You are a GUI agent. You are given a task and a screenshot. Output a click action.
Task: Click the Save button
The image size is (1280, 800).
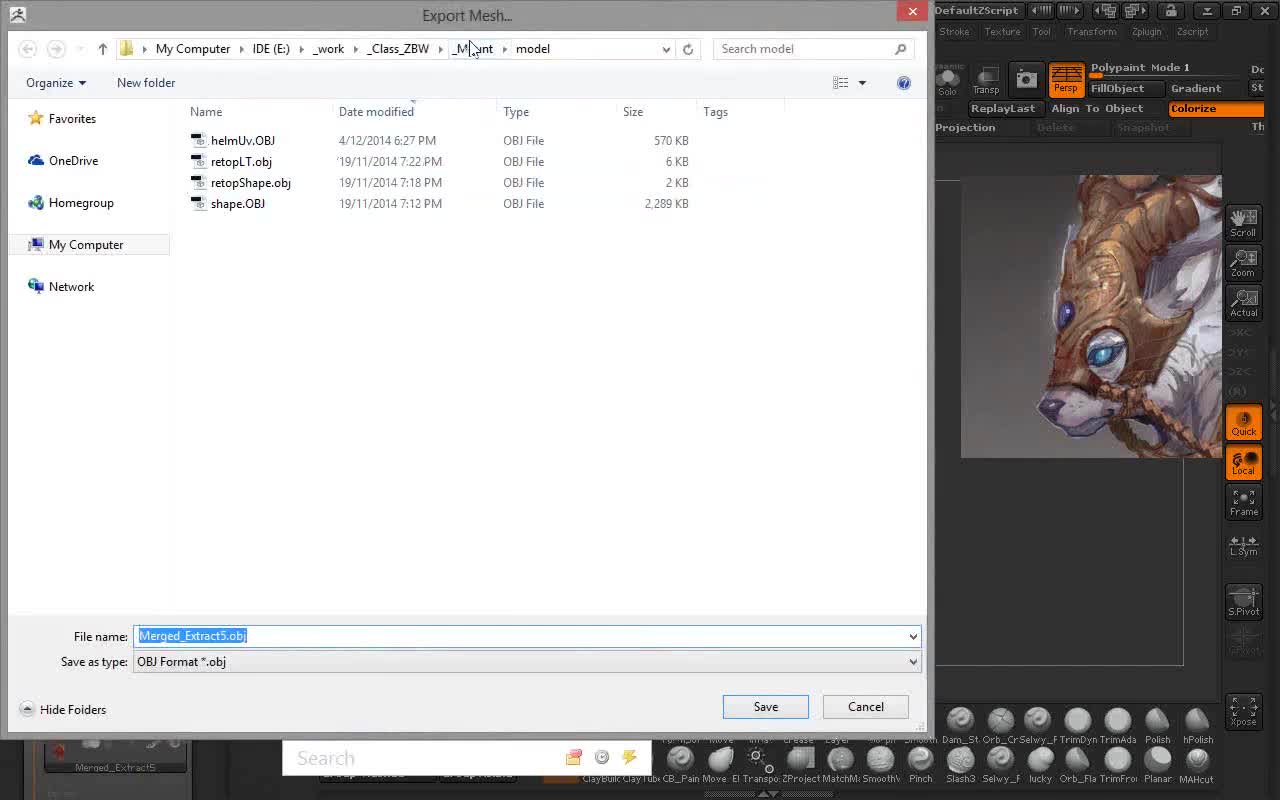[766, 707]
